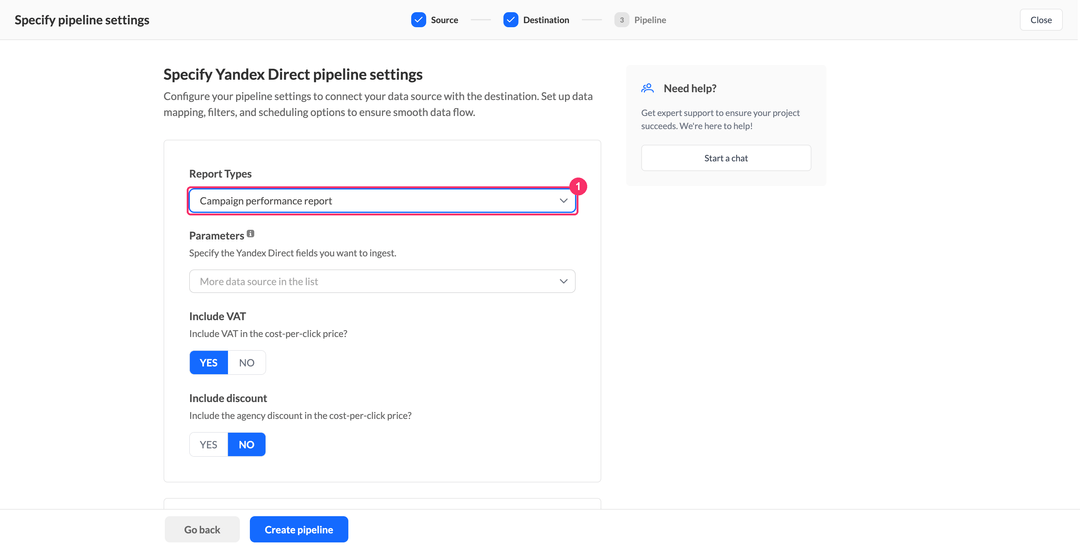
Task: Click the 'Include discount' label
Action: coord(228,398)
